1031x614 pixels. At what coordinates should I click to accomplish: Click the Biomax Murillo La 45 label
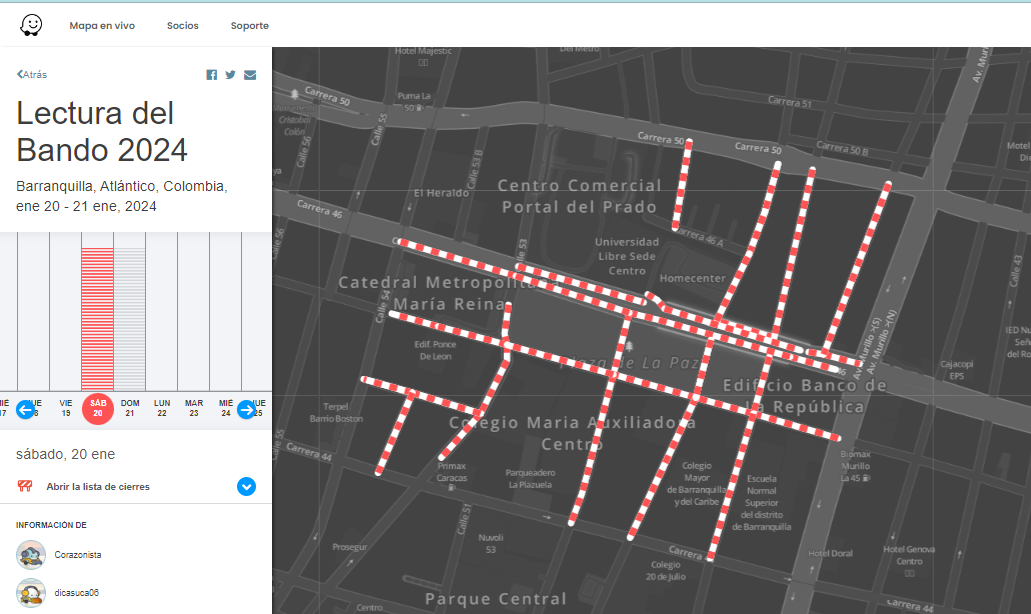click(855, 466)
